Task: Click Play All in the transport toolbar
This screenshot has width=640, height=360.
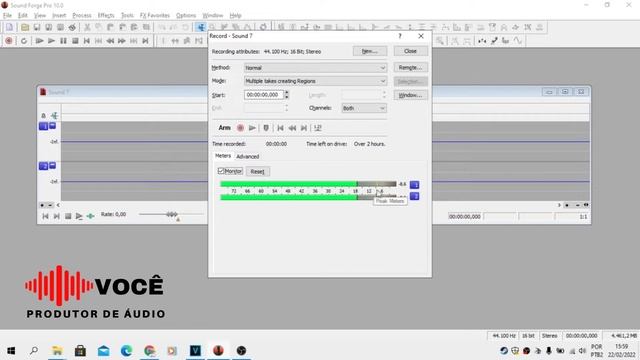Action: (x=40, y=41)
